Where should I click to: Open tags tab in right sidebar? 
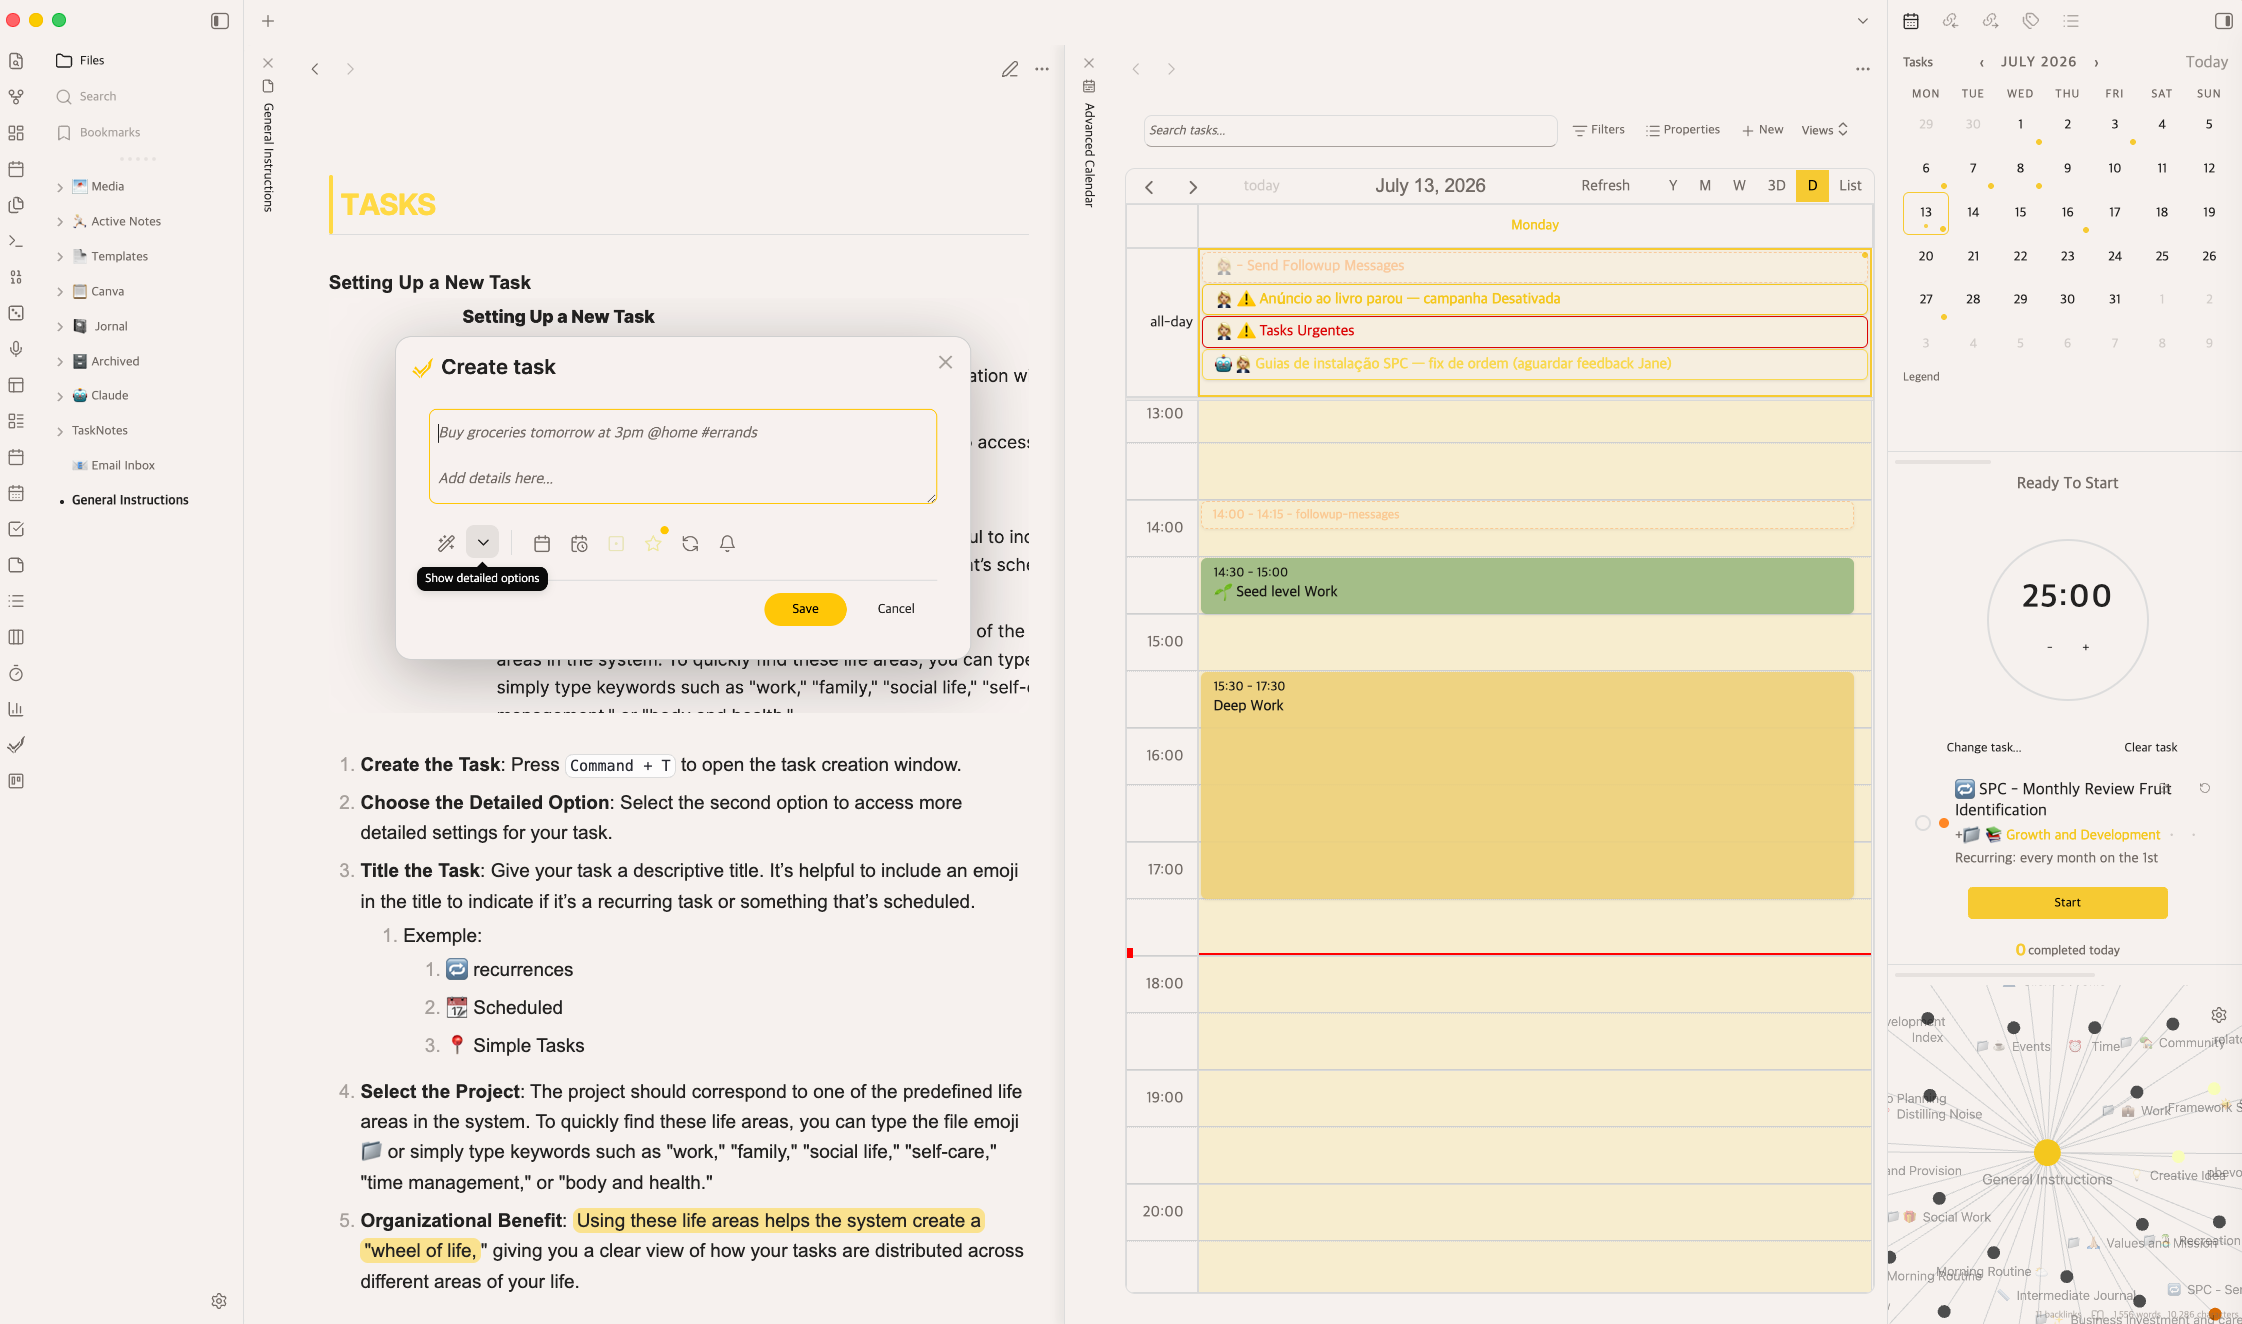[x=2030, y=20]
